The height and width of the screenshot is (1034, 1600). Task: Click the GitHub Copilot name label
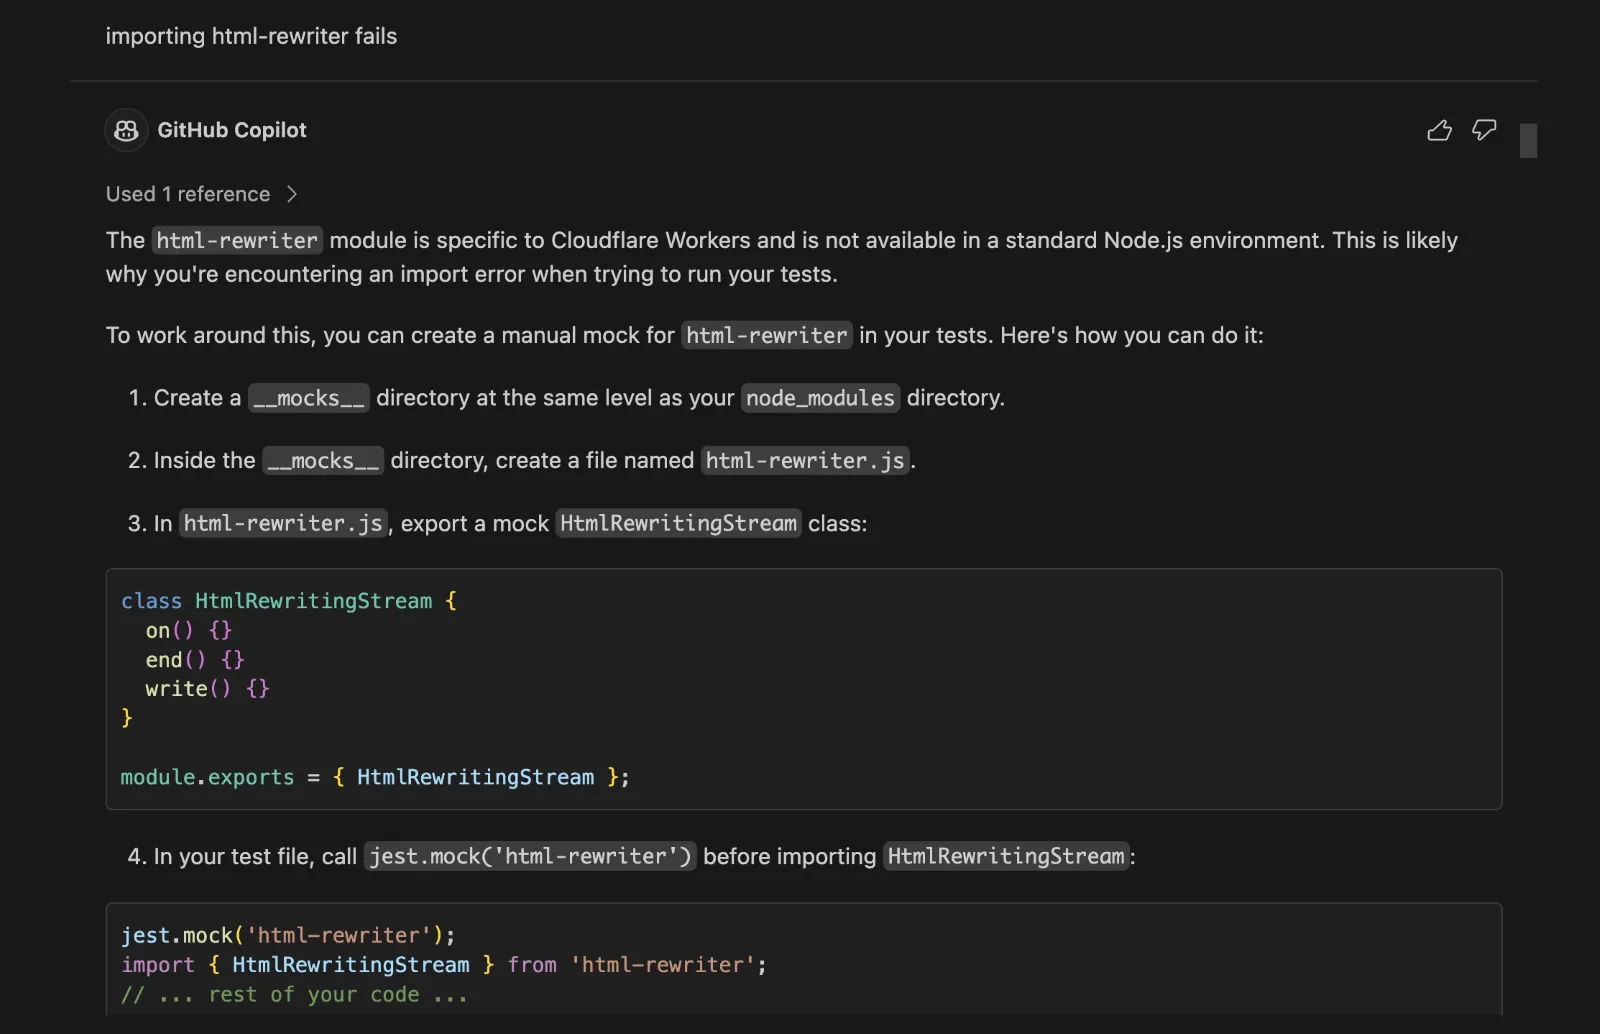232,130
